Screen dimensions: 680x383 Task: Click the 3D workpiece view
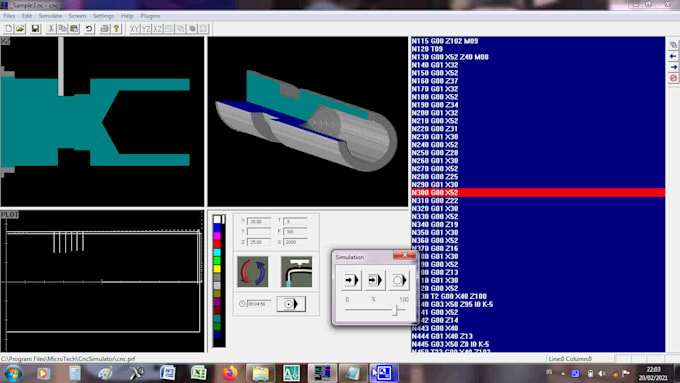click(308, 121)
